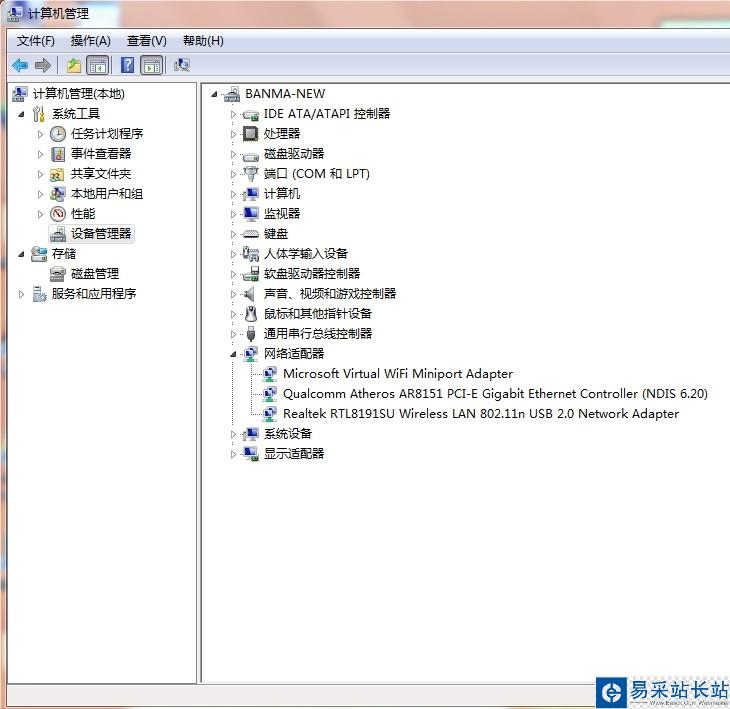Click the Back arrow toolbar icon
Image resolution: width=730 pixels, height=709 pixels.
(x=20, y=66)
